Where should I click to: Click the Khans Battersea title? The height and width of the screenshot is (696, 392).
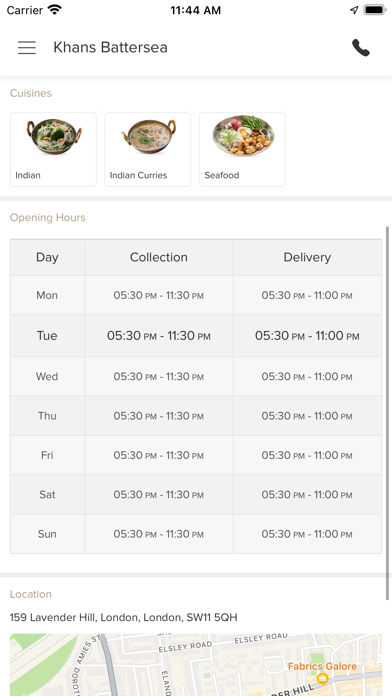click(x=111, y=47)
